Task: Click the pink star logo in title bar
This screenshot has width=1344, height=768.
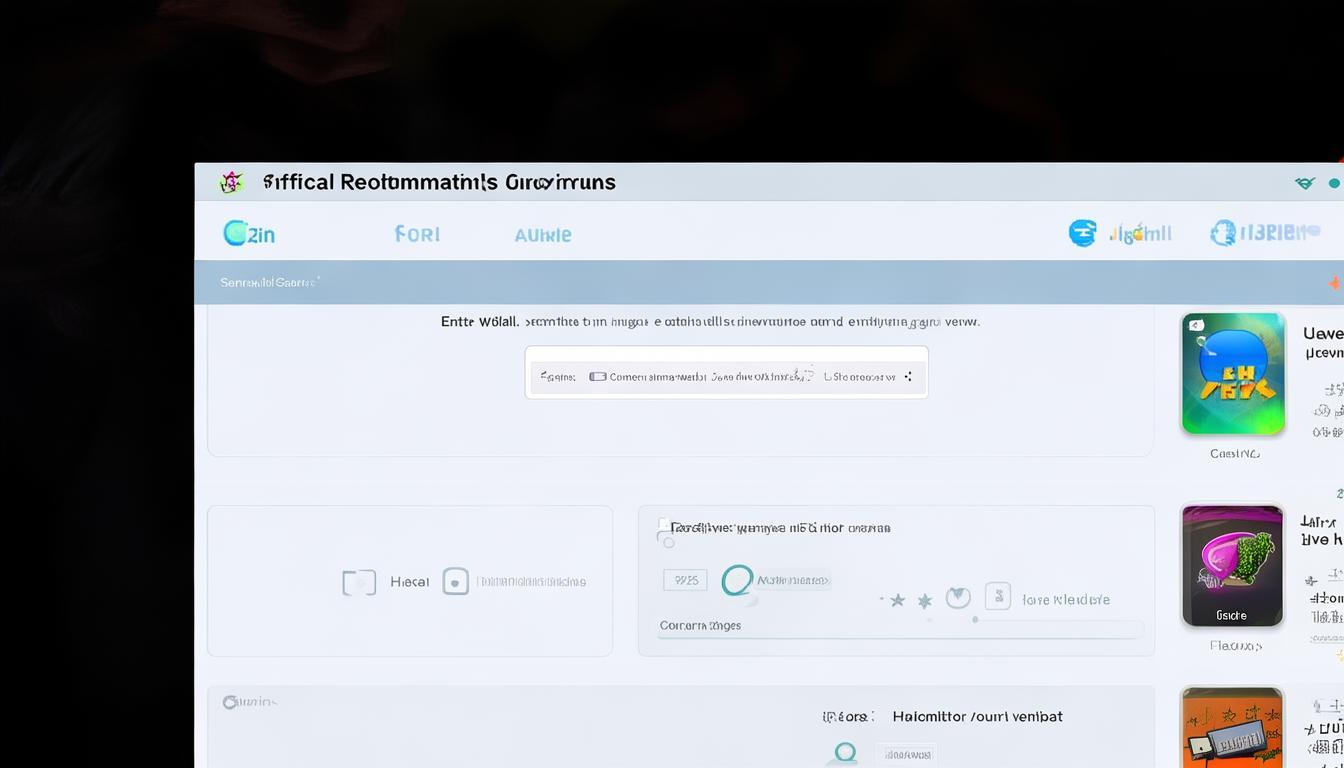Action: (x=231, y=182)
